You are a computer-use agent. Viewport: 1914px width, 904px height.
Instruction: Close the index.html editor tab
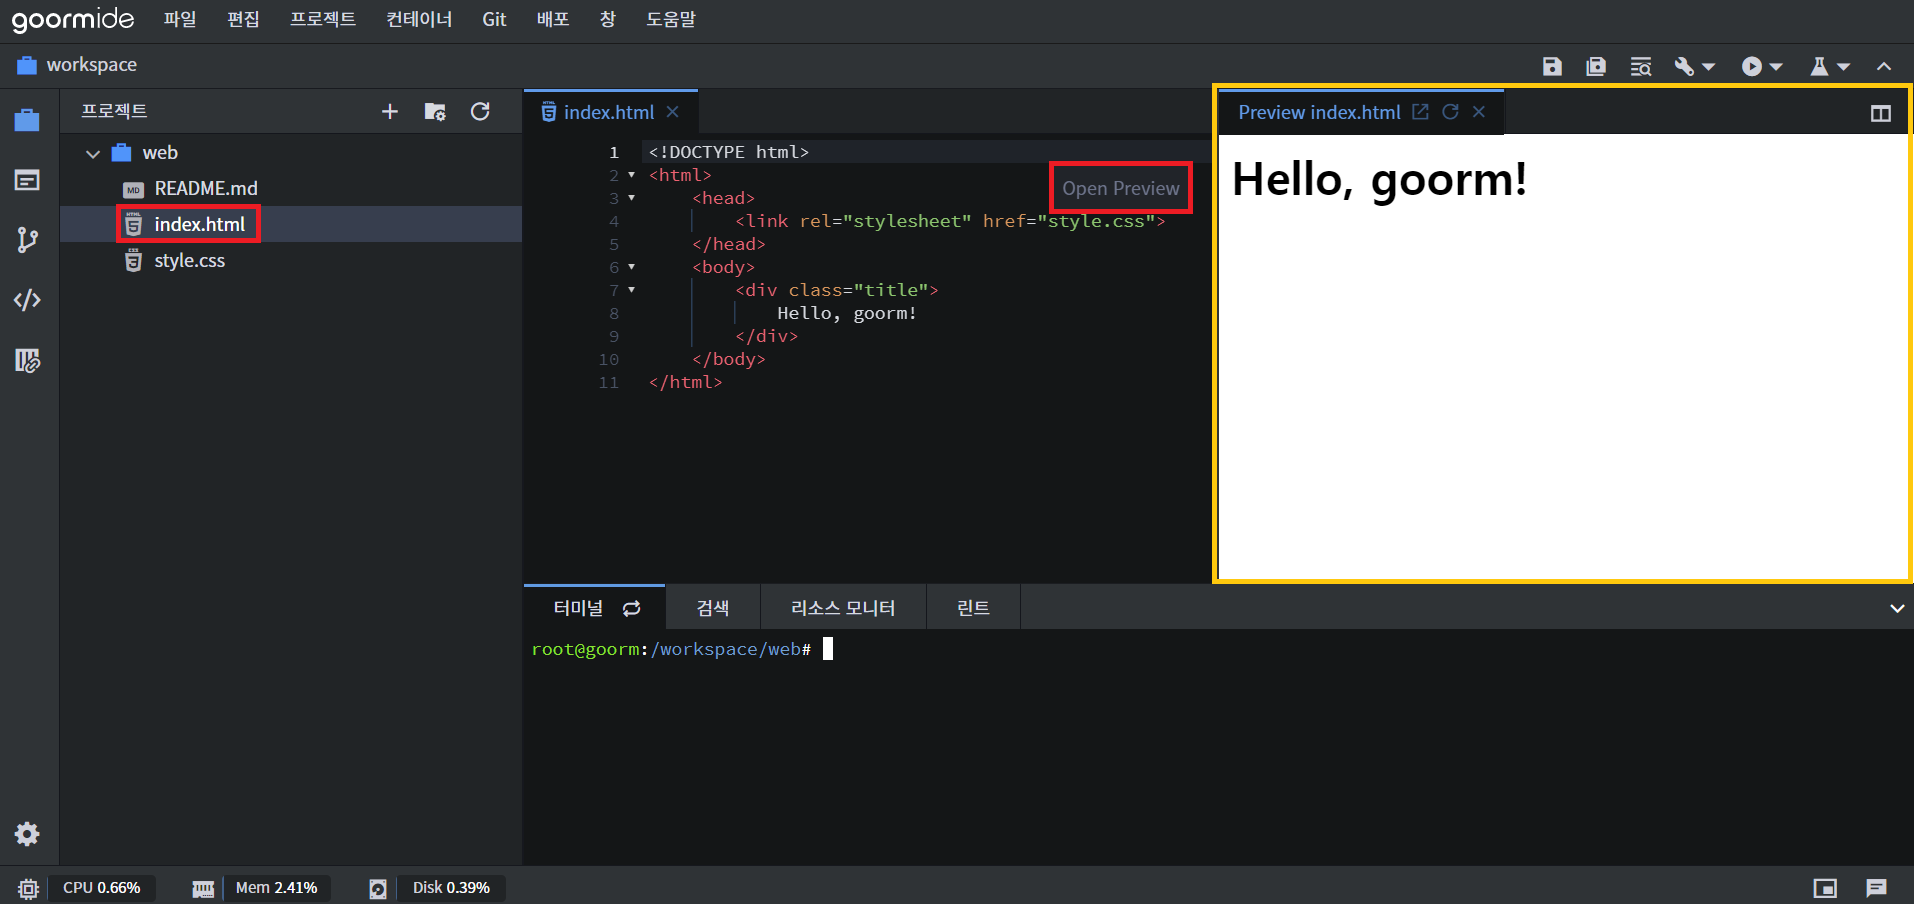(673, 112)
